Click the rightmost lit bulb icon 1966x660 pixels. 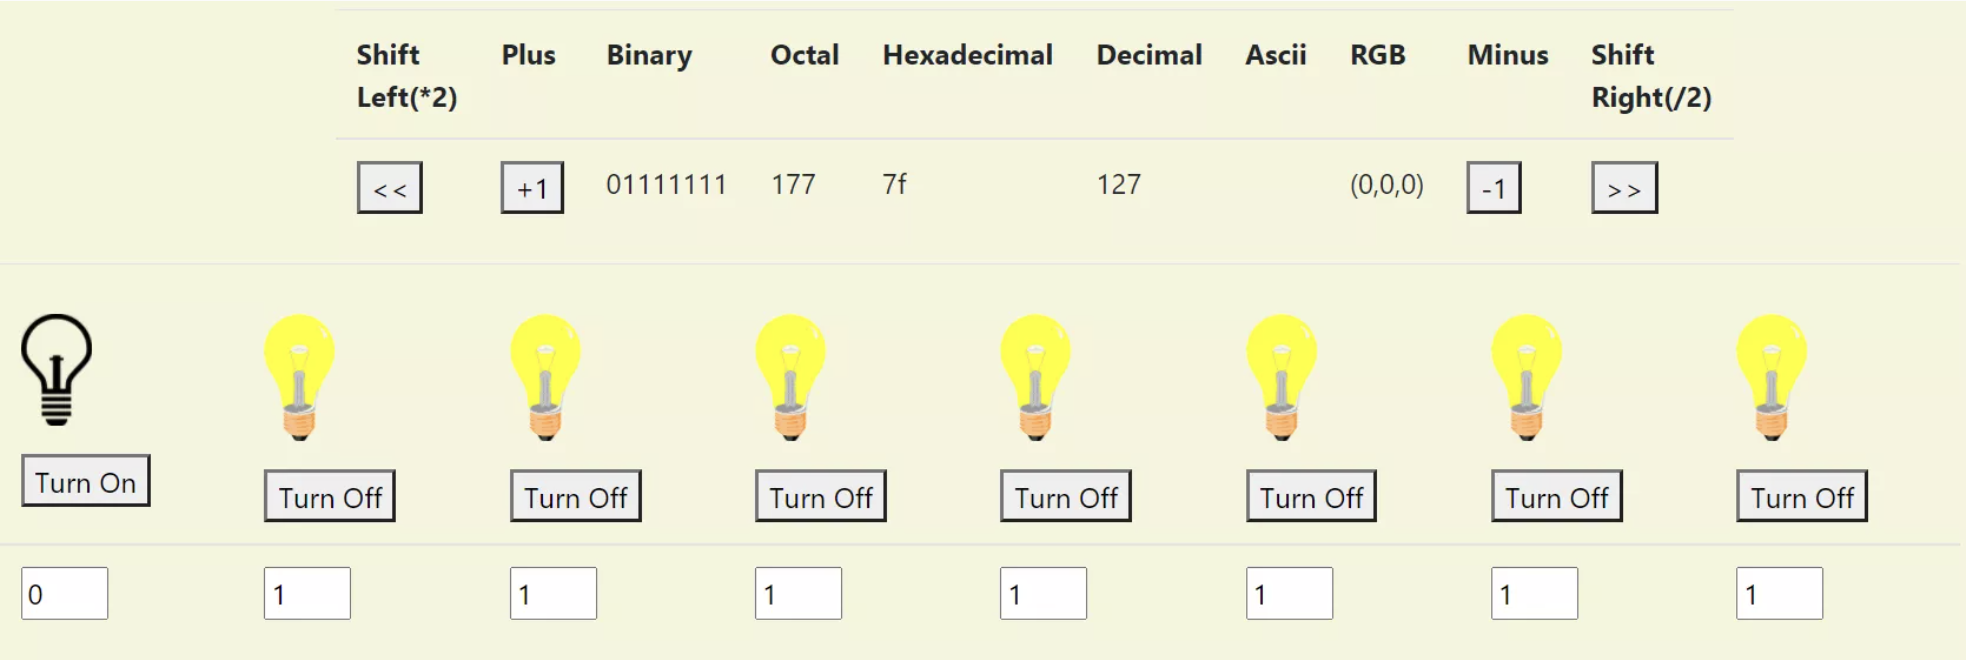pos(1771,378)
